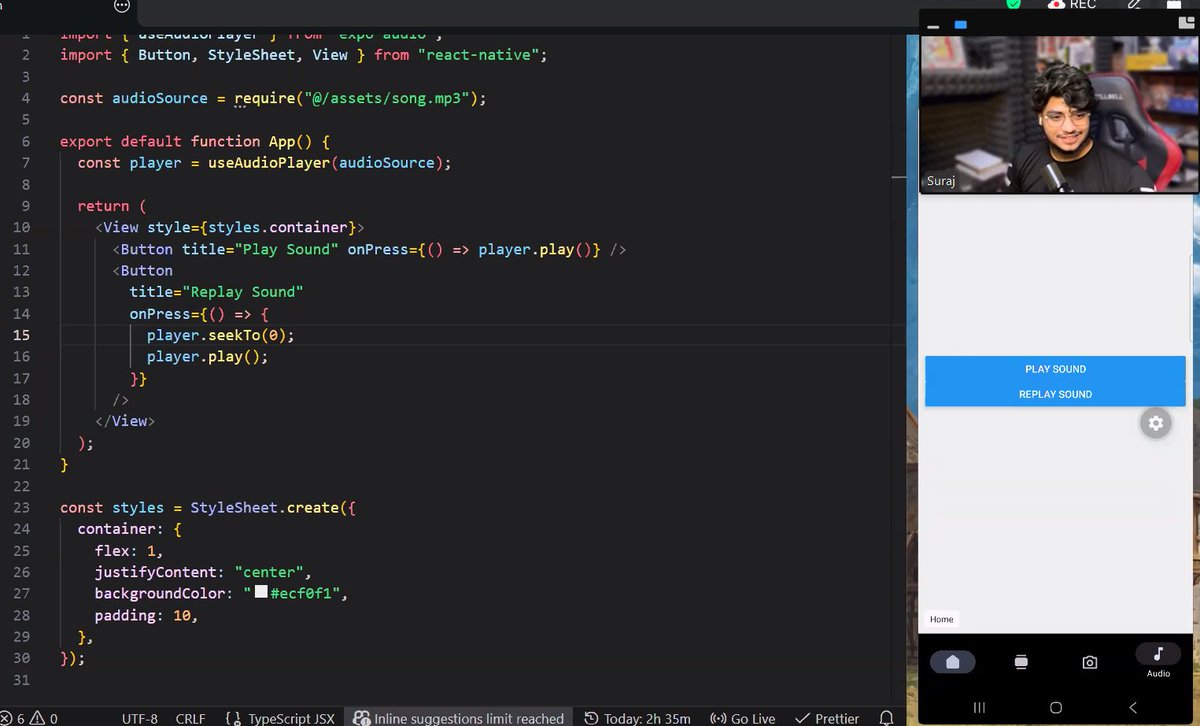Image resolution: width=1200 pixels, height=726 pixels.
Task: Select language mode TypeScript JSX
Action: click(280, 718)
